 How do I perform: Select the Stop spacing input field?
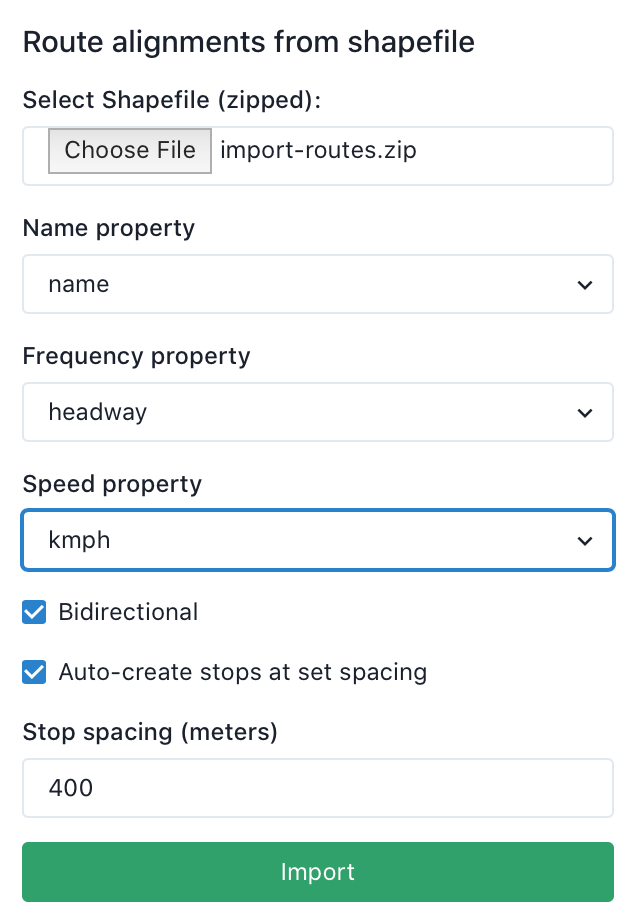pyautogui.click(x=317, y=788)
